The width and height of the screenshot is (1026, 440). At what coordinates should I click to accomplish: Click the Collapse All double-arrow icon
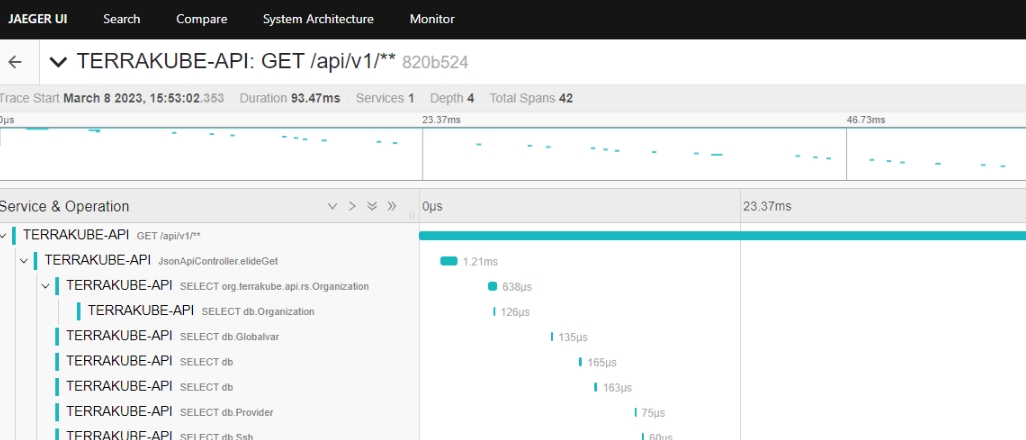click(x=392, y=207)
